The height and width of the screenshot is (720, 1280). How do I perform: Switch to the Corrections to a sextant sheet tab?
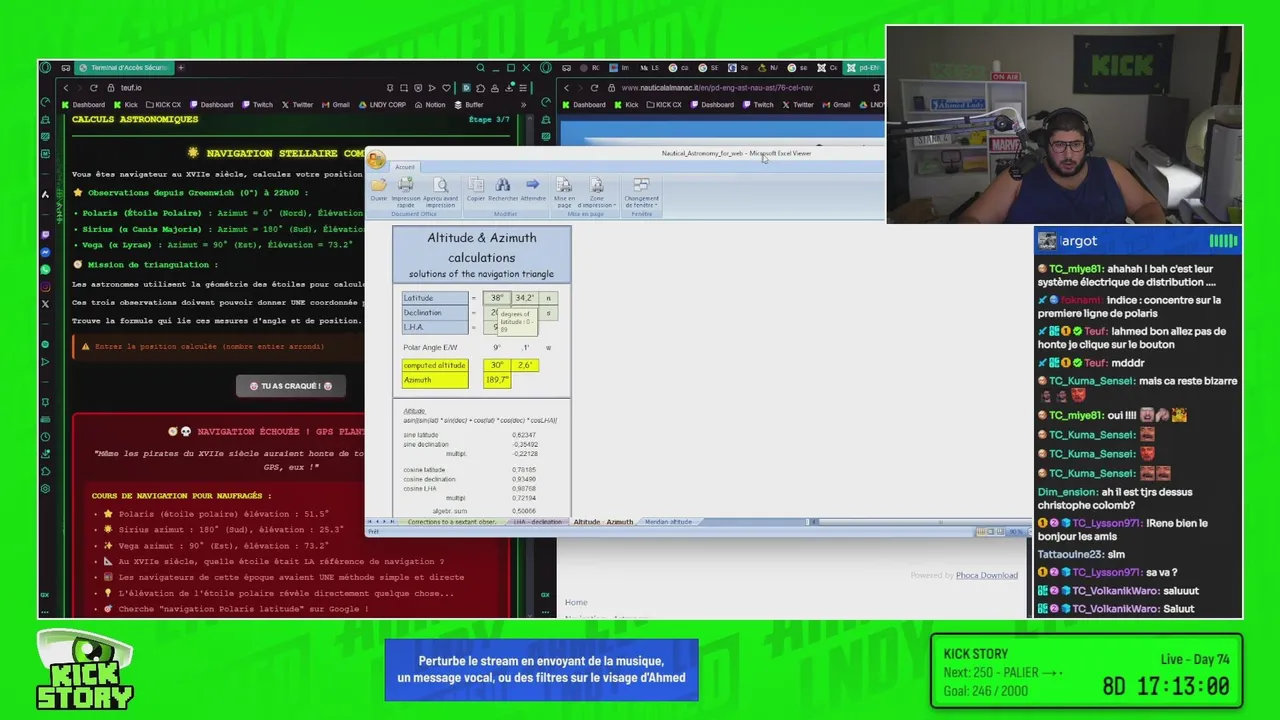pos(451,522)
